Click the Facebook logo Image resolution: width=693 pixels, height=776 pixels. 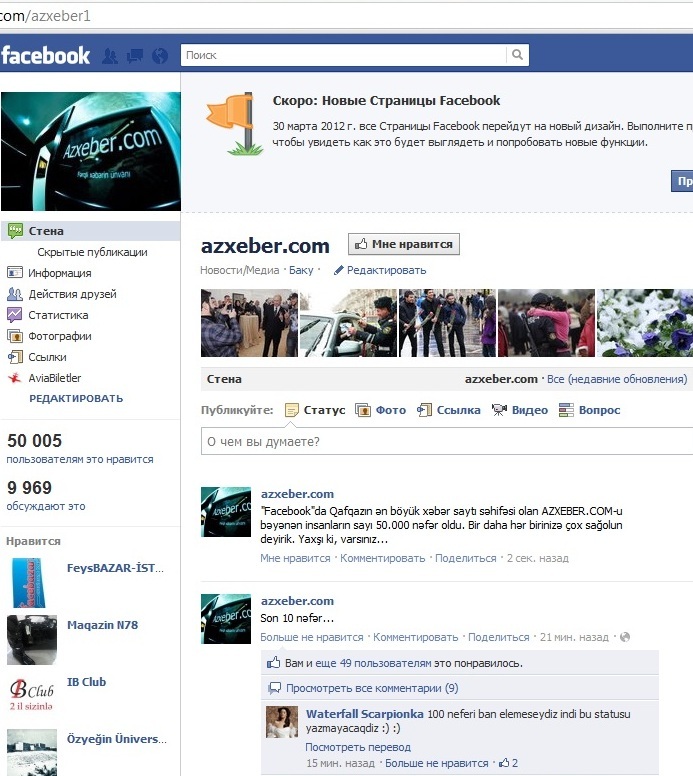46,55
